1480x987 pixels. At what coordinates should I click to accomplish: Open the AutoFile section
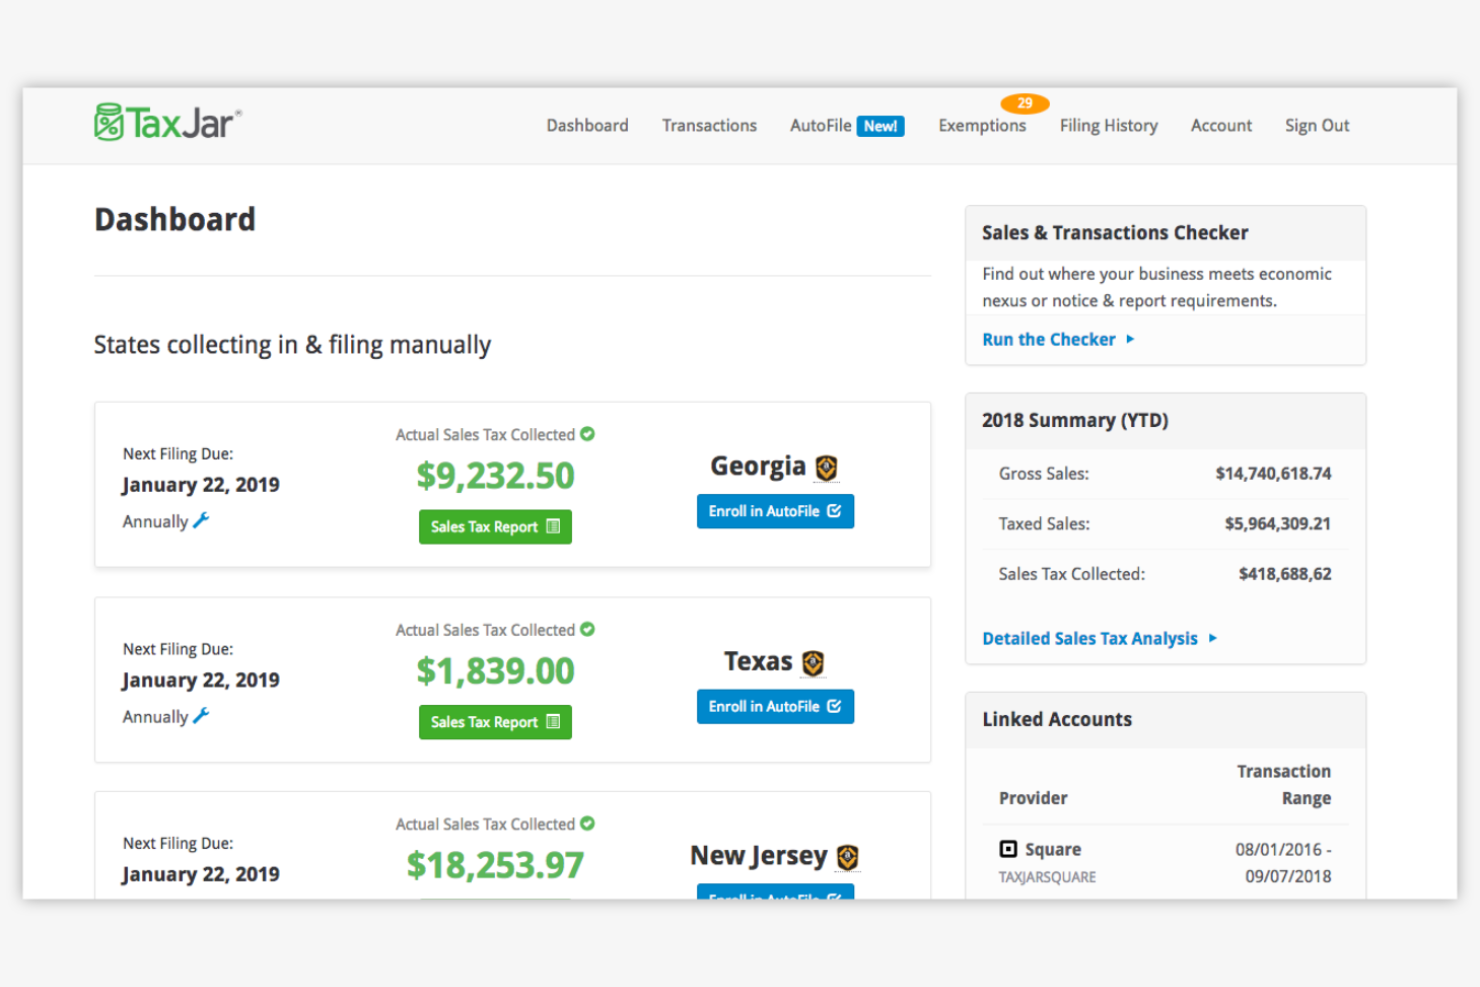pos(820,125)
